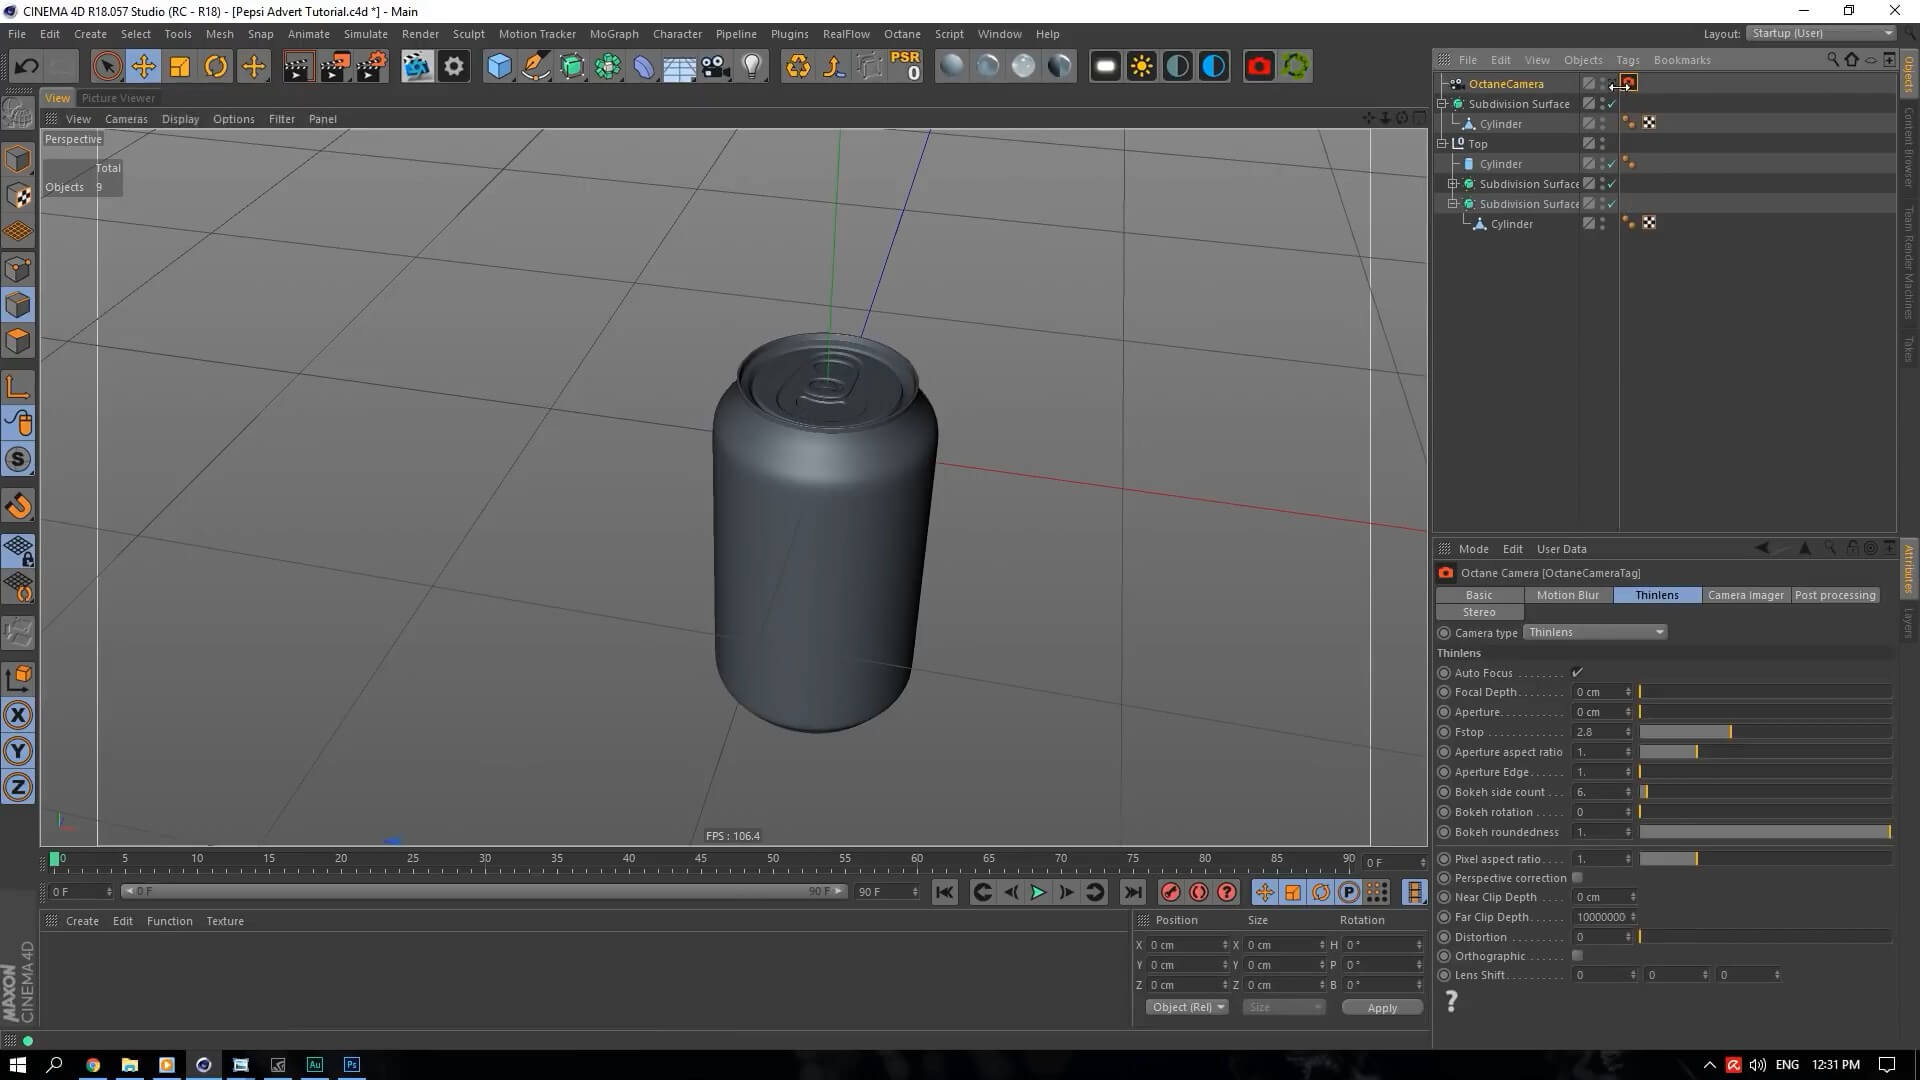Select the Rotate tool
1920x1080 pixels.
pyautogui.click(x=216, y=67)
